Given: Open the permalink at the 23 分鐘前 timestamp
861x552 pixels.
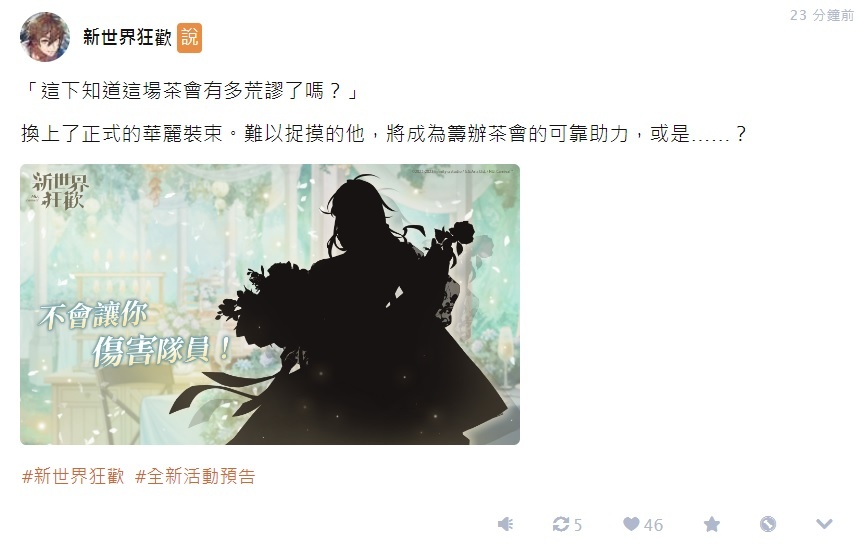Looking at the screenshot, I should tap(821, 15).
